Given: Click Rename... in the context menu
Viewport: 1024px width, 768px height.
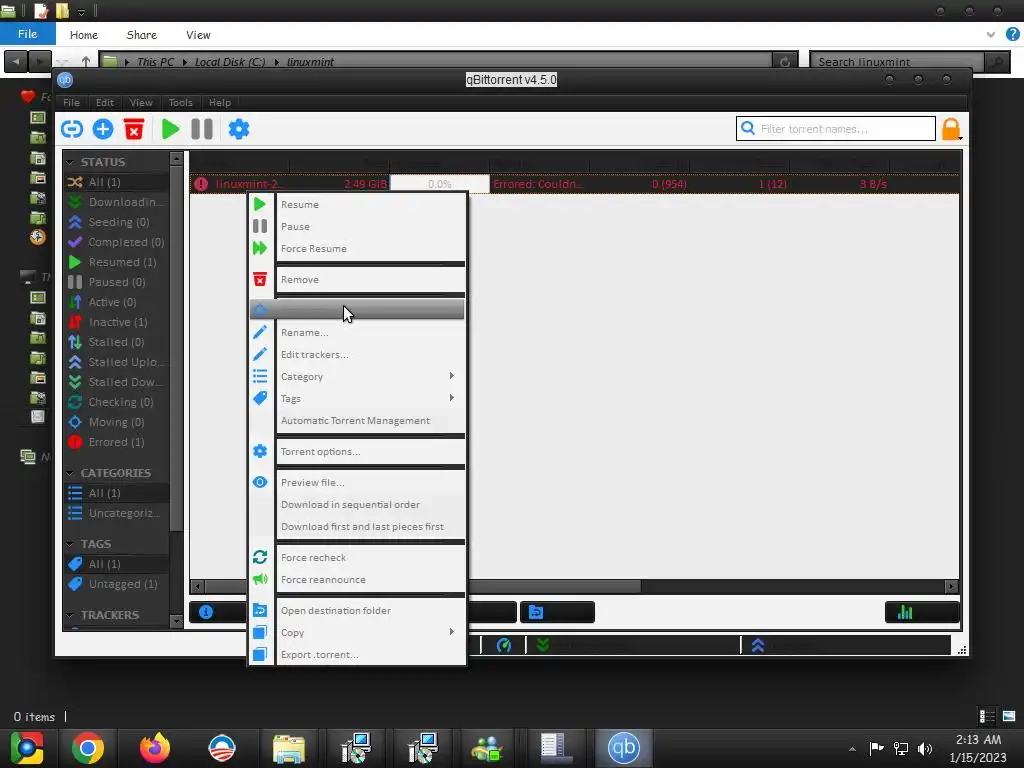Looking at the screenshot, I should [357, 332].
